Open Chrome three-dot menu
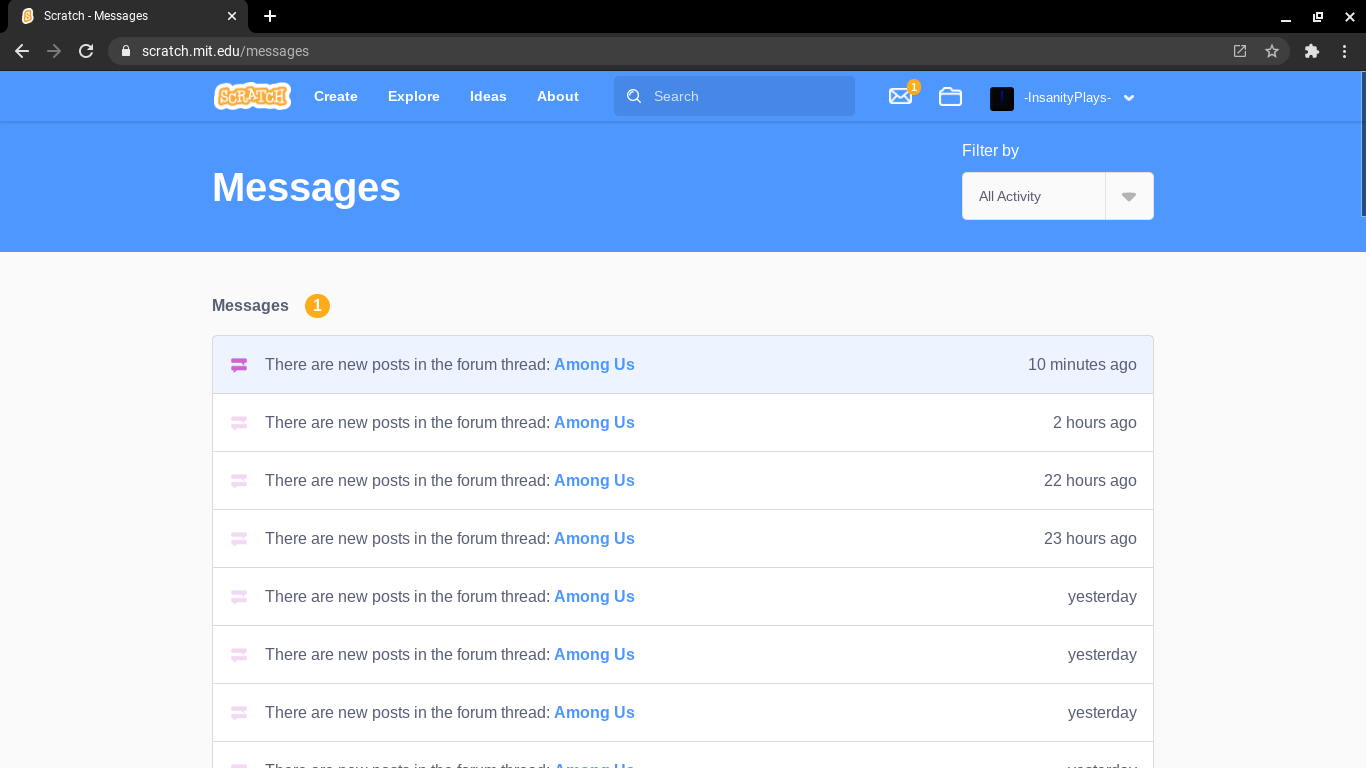 coord(1344,51)
